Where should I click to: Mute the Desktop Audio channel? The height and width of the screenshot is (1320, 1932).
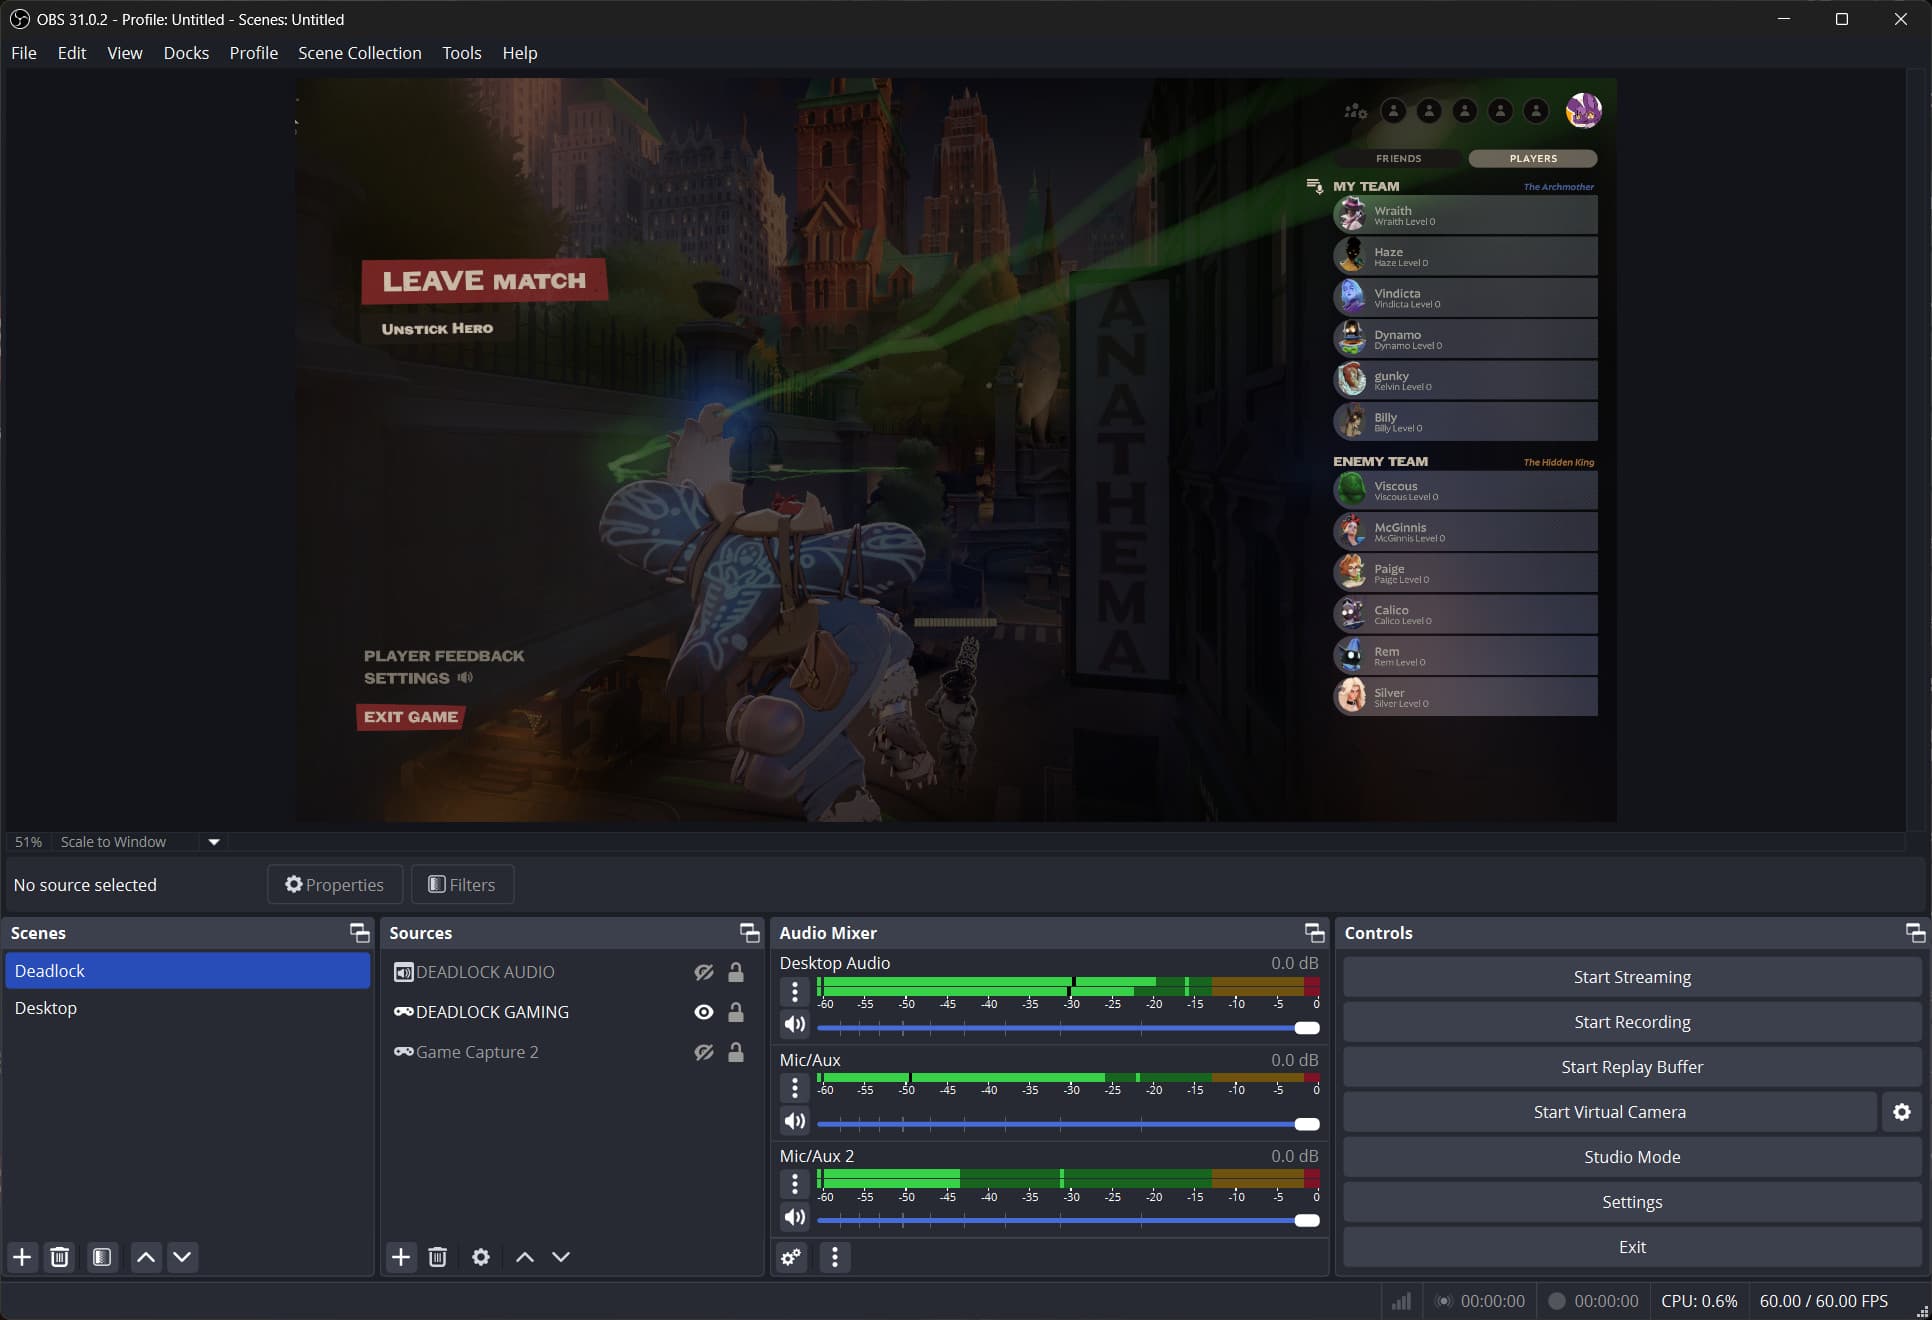794,1024
